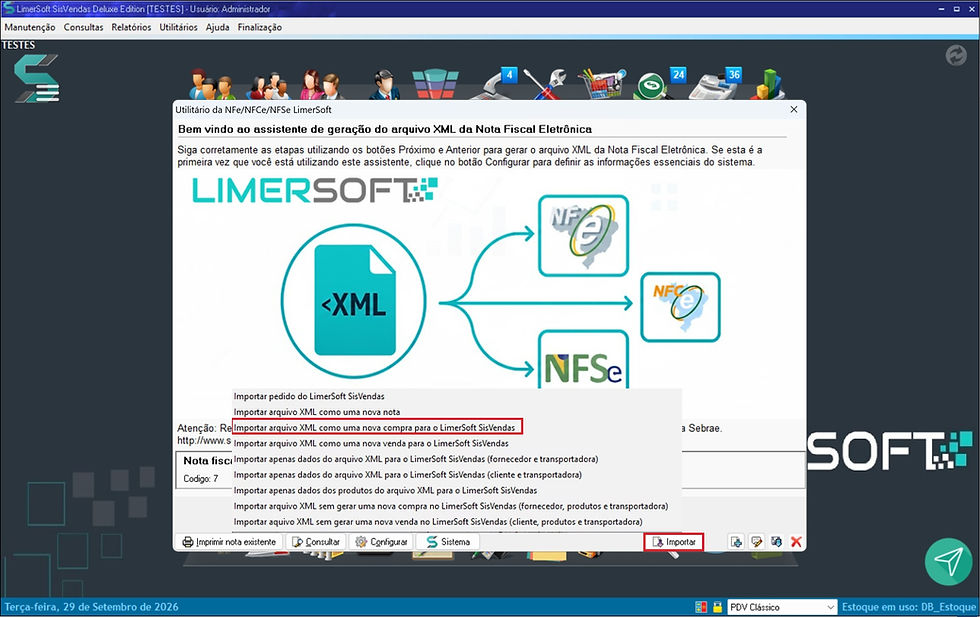The height and width of the screenshot is (617, 980).
Task: Click the document with blue plus icon
Action: pyautogui.click(x=736, y=542)
